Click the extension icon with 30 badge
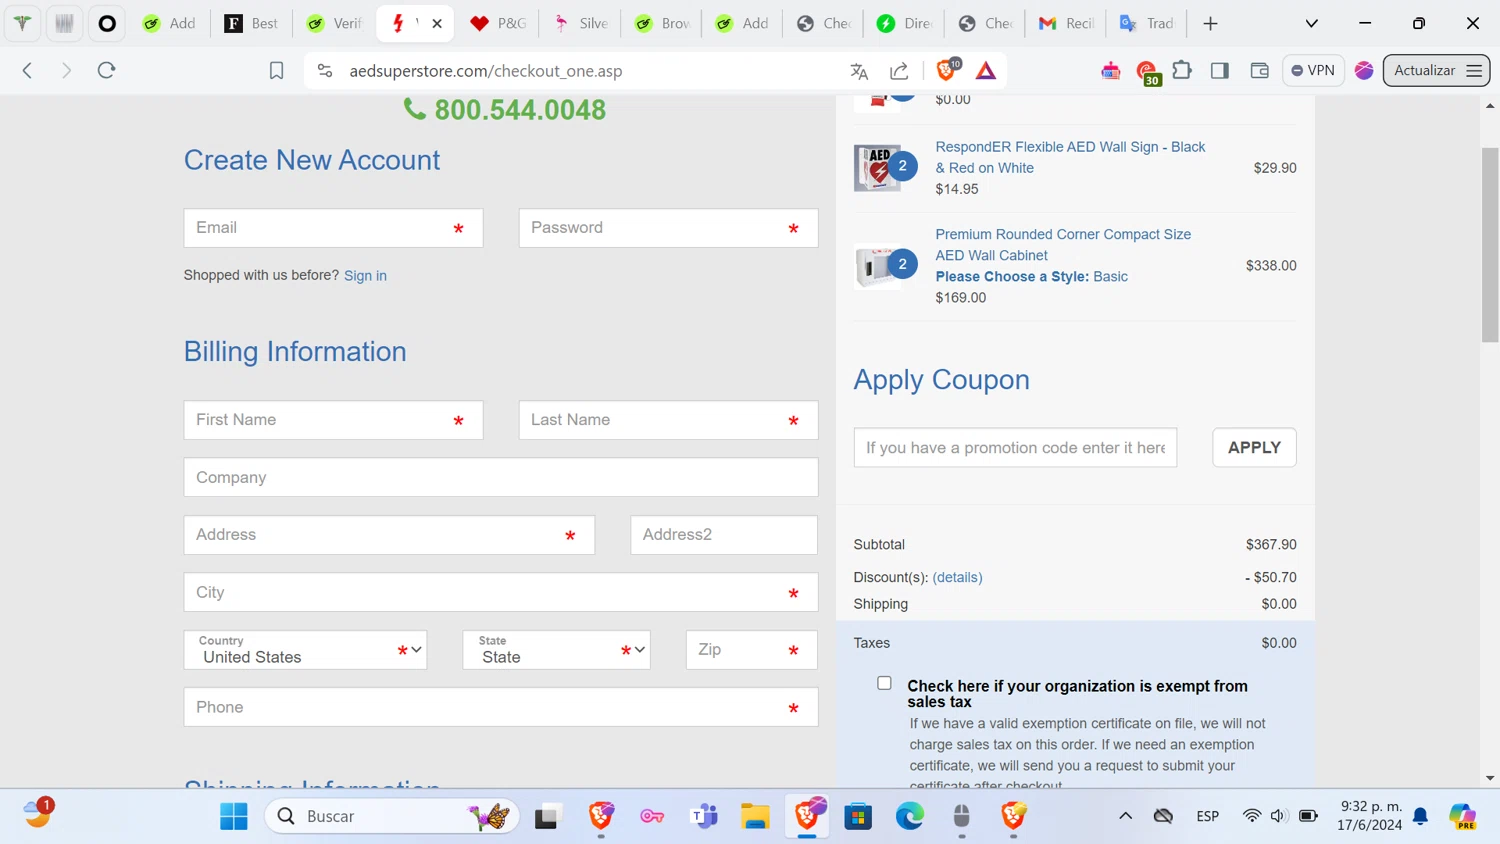 1147,72
